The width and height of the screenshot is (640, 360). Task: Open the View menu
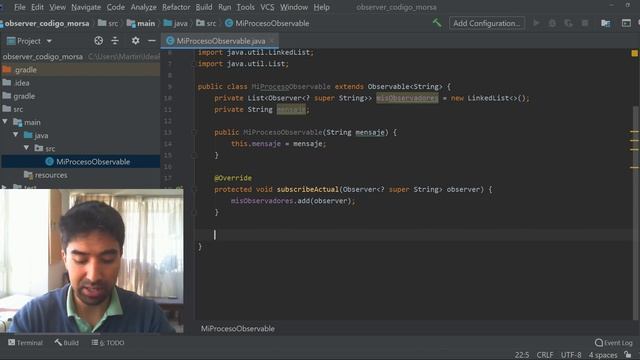coord(58,7)
